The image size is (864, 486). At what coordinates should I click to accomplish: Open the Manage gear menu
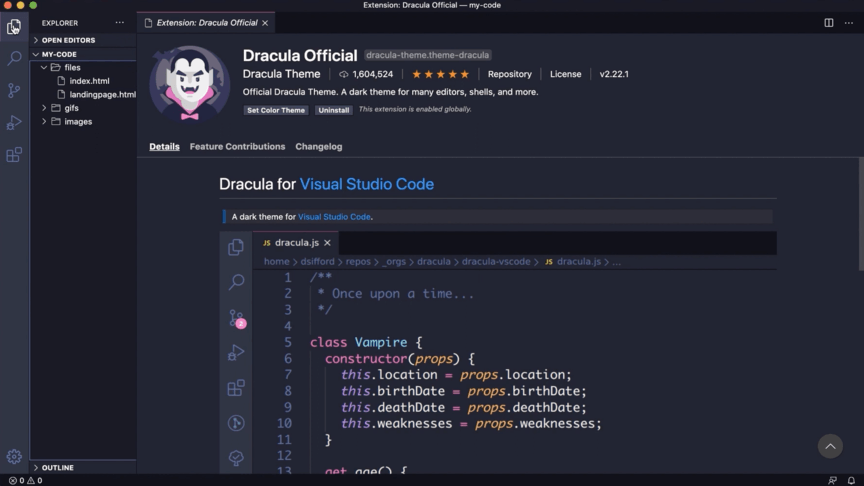tap(14, 456)
